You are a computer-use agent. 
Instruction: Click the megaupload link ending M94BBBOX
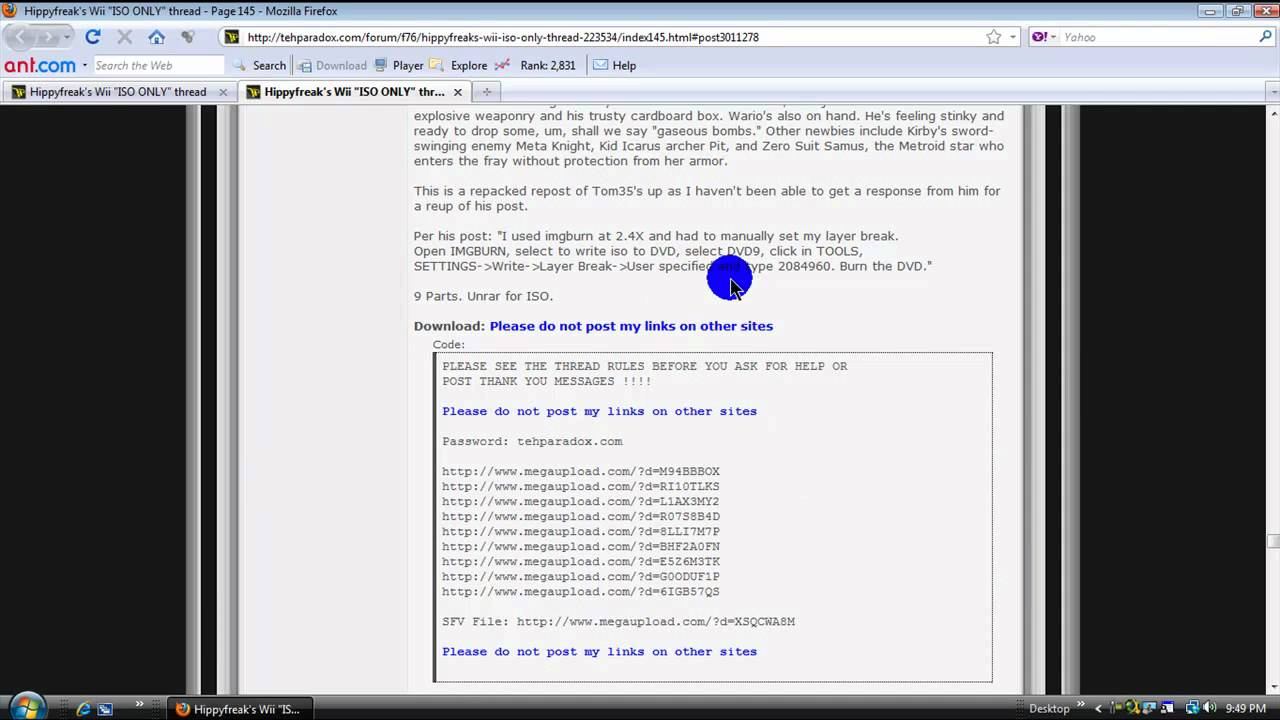tap(581, 471)
